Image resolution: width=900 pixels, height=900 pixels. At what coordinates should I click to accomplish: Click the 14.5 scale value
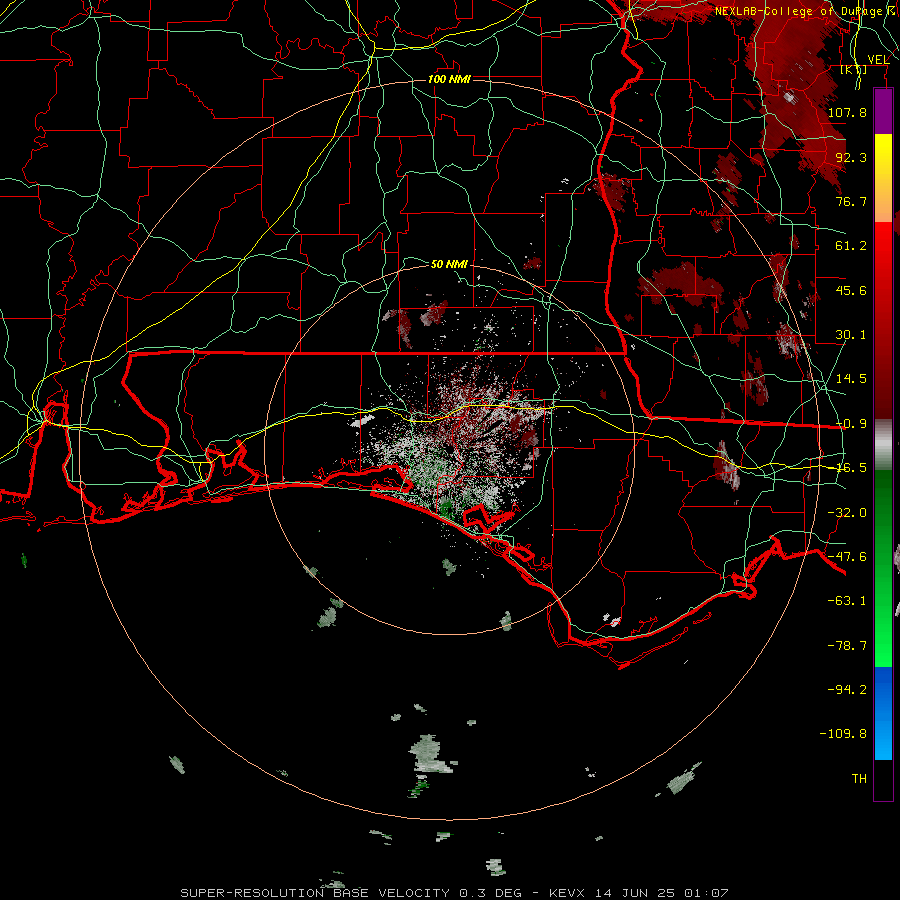pyautogui.click(x=851, y=379)
